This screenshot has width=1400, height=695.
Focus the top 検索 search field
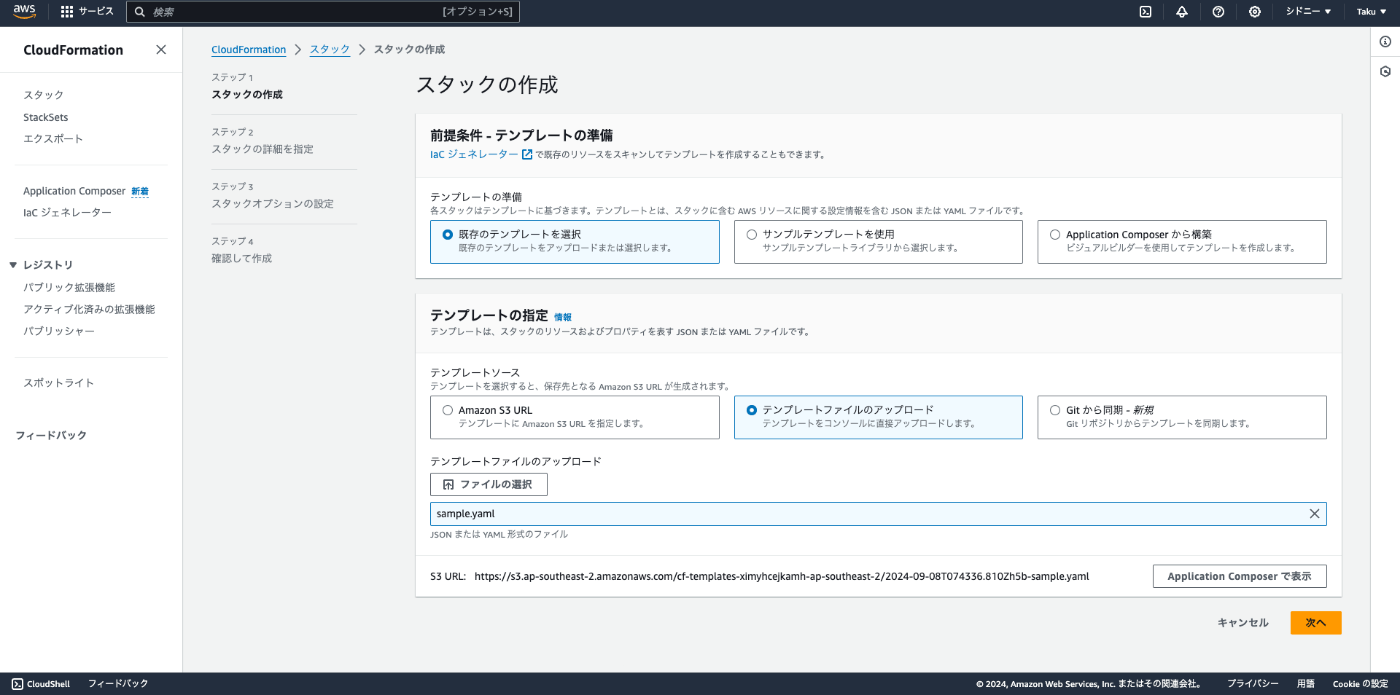click(x=323, y=12)
